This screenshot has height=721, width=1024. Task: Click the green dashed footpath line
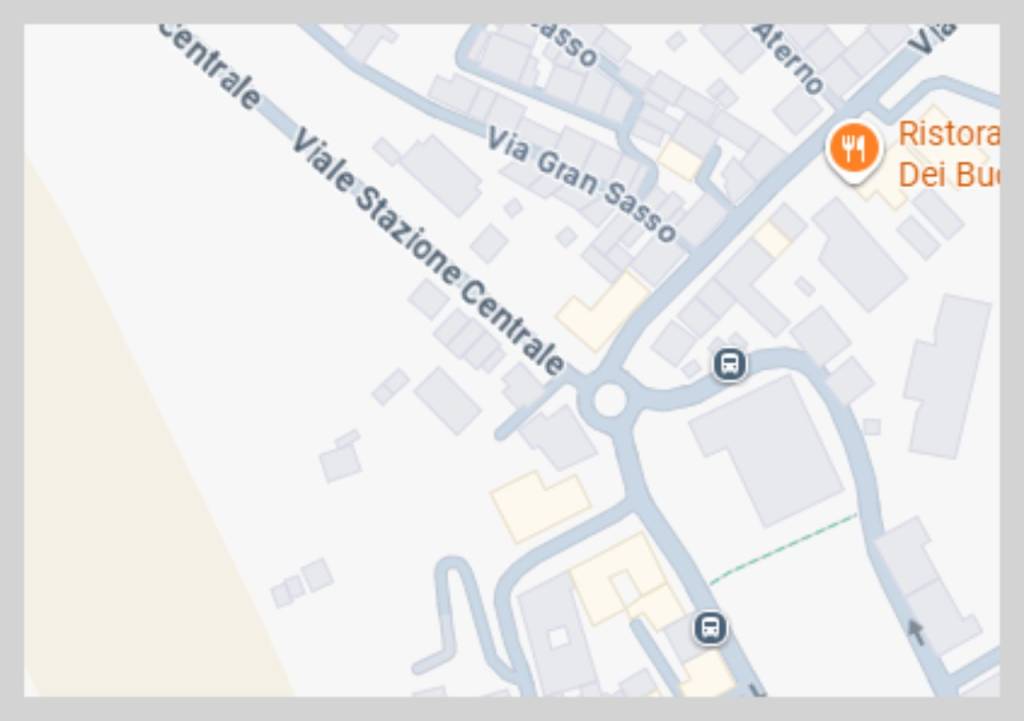[784, 549]
